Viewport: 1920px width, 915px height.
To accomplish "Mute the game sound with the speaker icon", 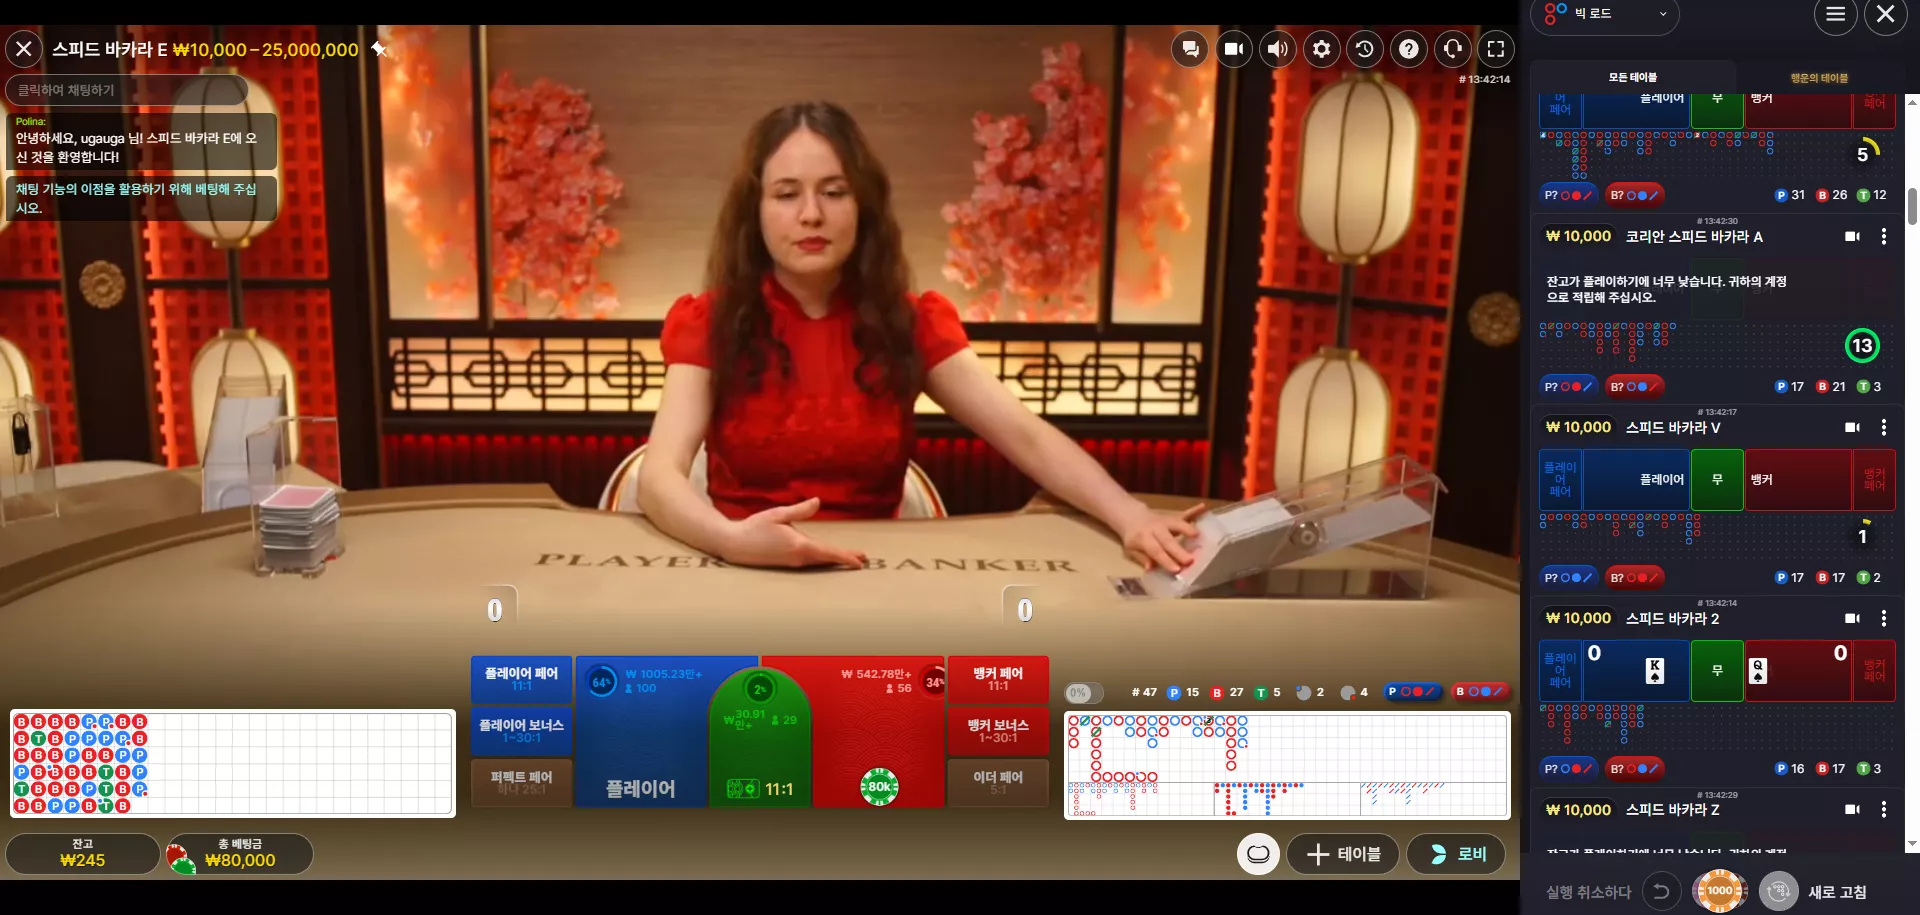I will coord(1278,48).
